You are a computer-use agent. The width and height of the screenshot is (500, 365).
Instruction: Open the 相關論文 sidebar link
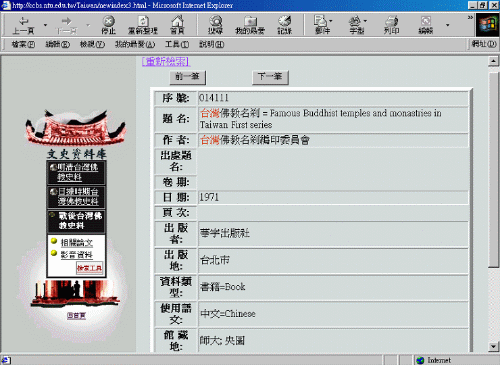coord(76,242)
